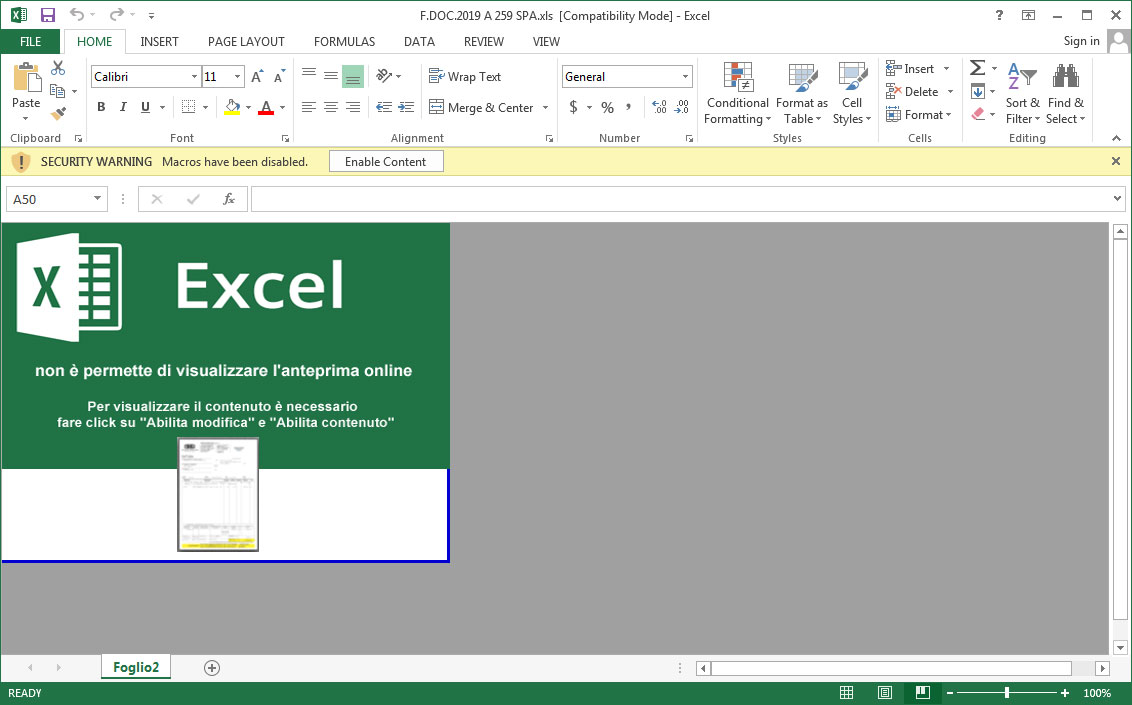
Task: Open the Font Size dropdown
Action: pyautogui.click(x=239, y=76)
